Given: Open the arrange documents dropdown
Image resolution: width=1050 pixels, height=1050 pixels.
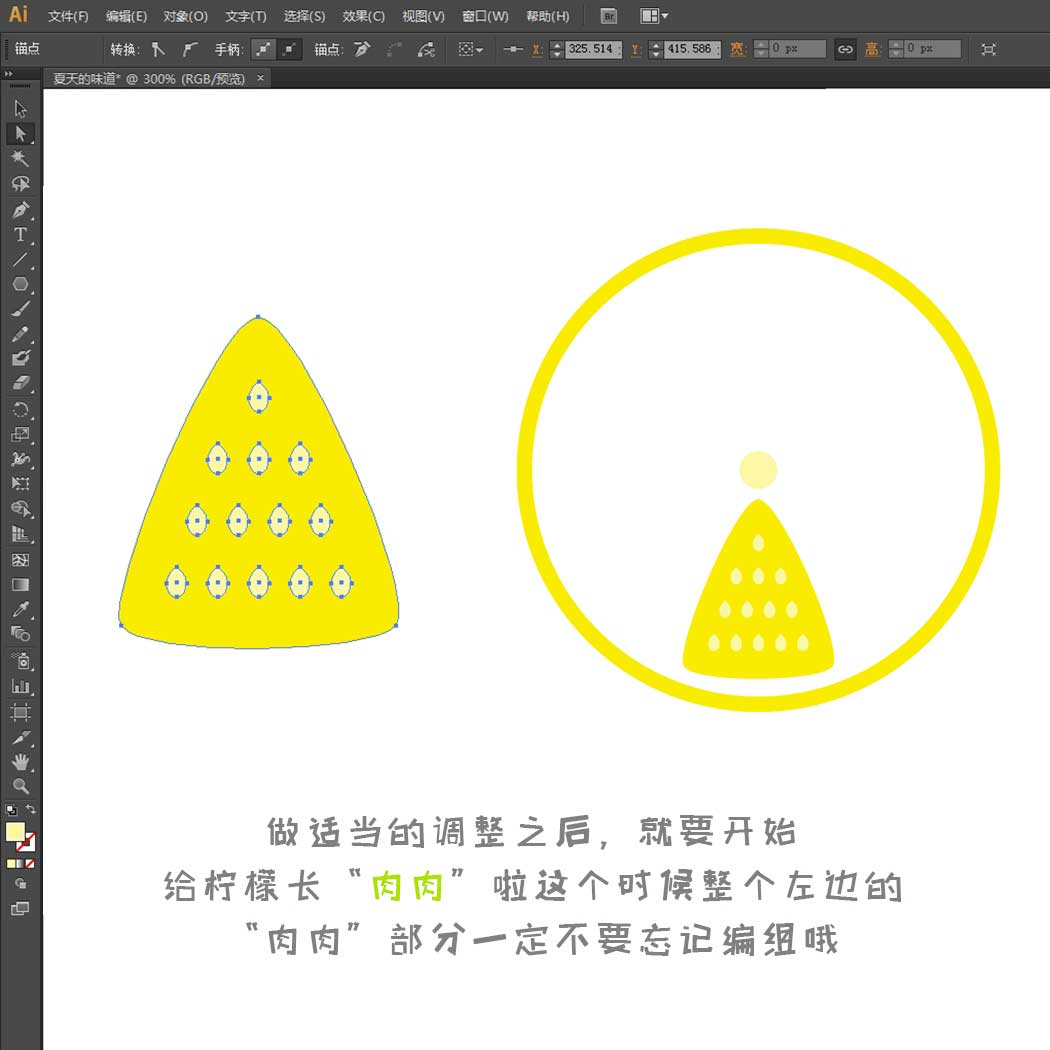Looking at the screenshot, I should (x=654, y=16).
